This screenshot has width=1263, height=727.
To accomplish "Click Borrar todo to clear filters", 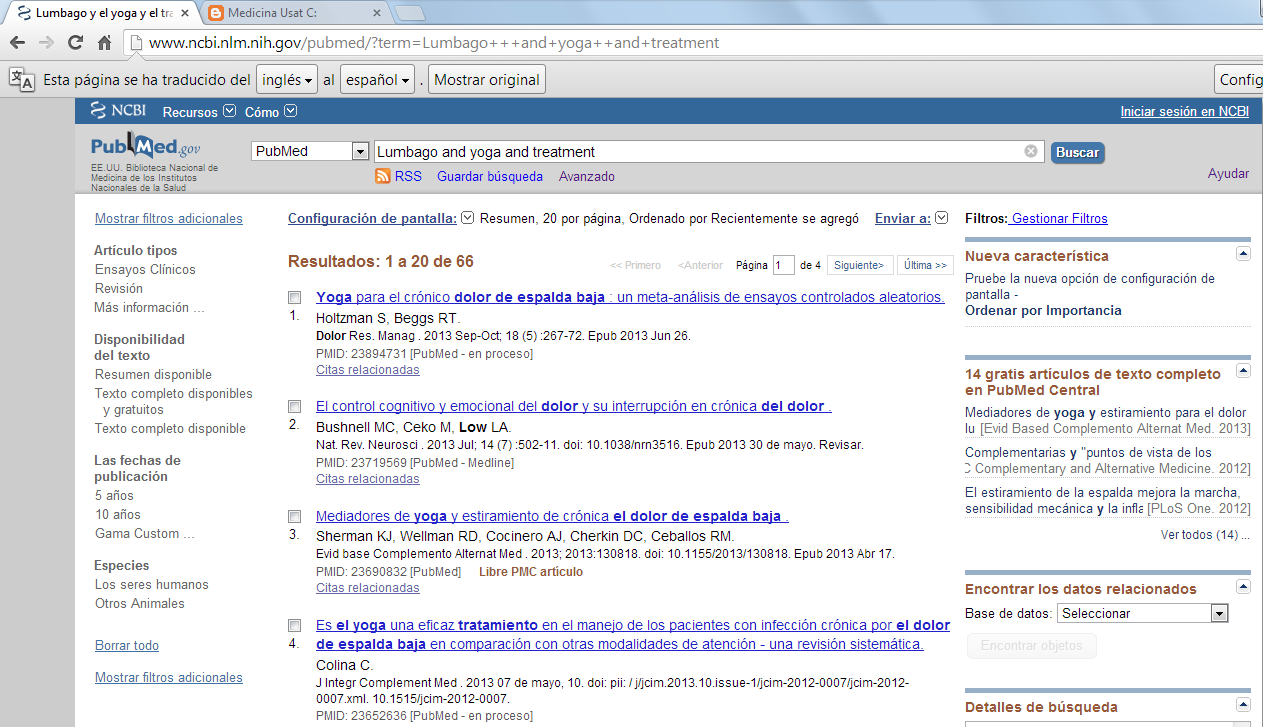I will 127,645.
